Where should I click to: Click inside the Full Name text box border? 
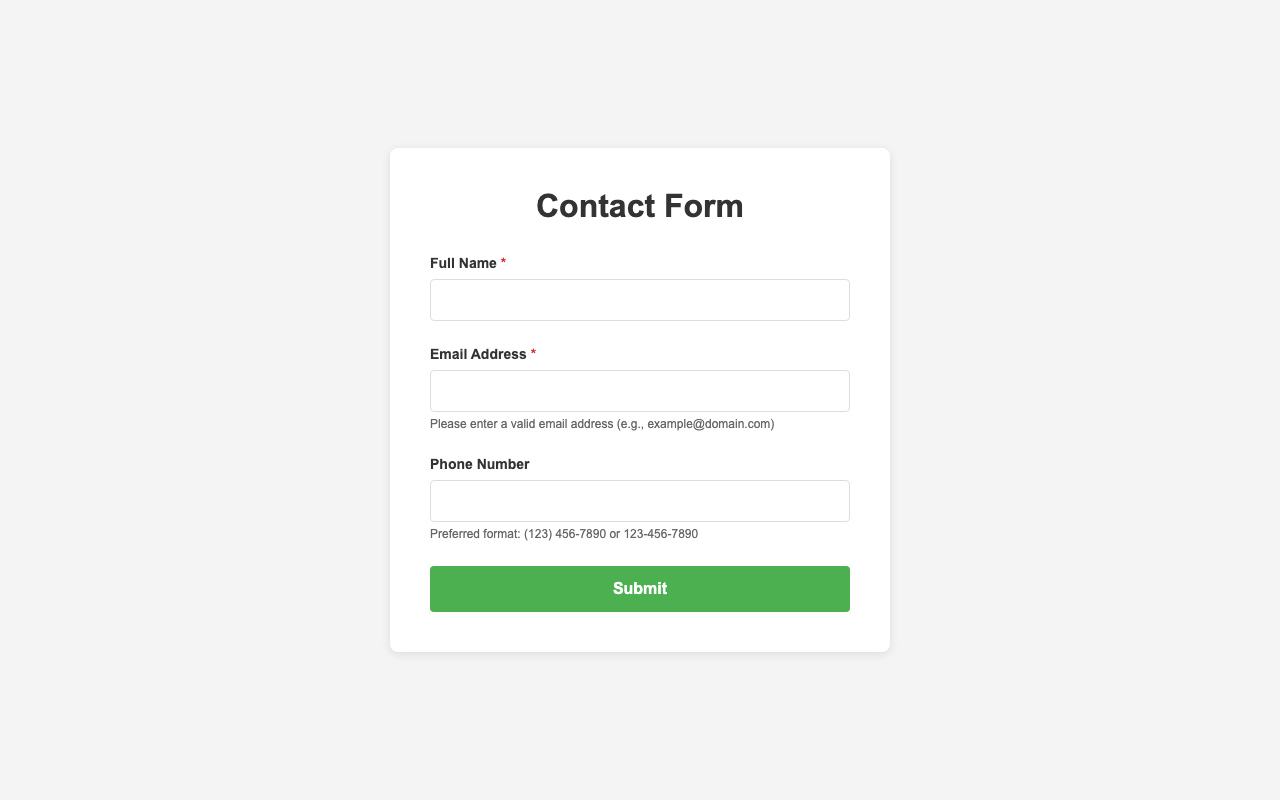tap(639, 299)
